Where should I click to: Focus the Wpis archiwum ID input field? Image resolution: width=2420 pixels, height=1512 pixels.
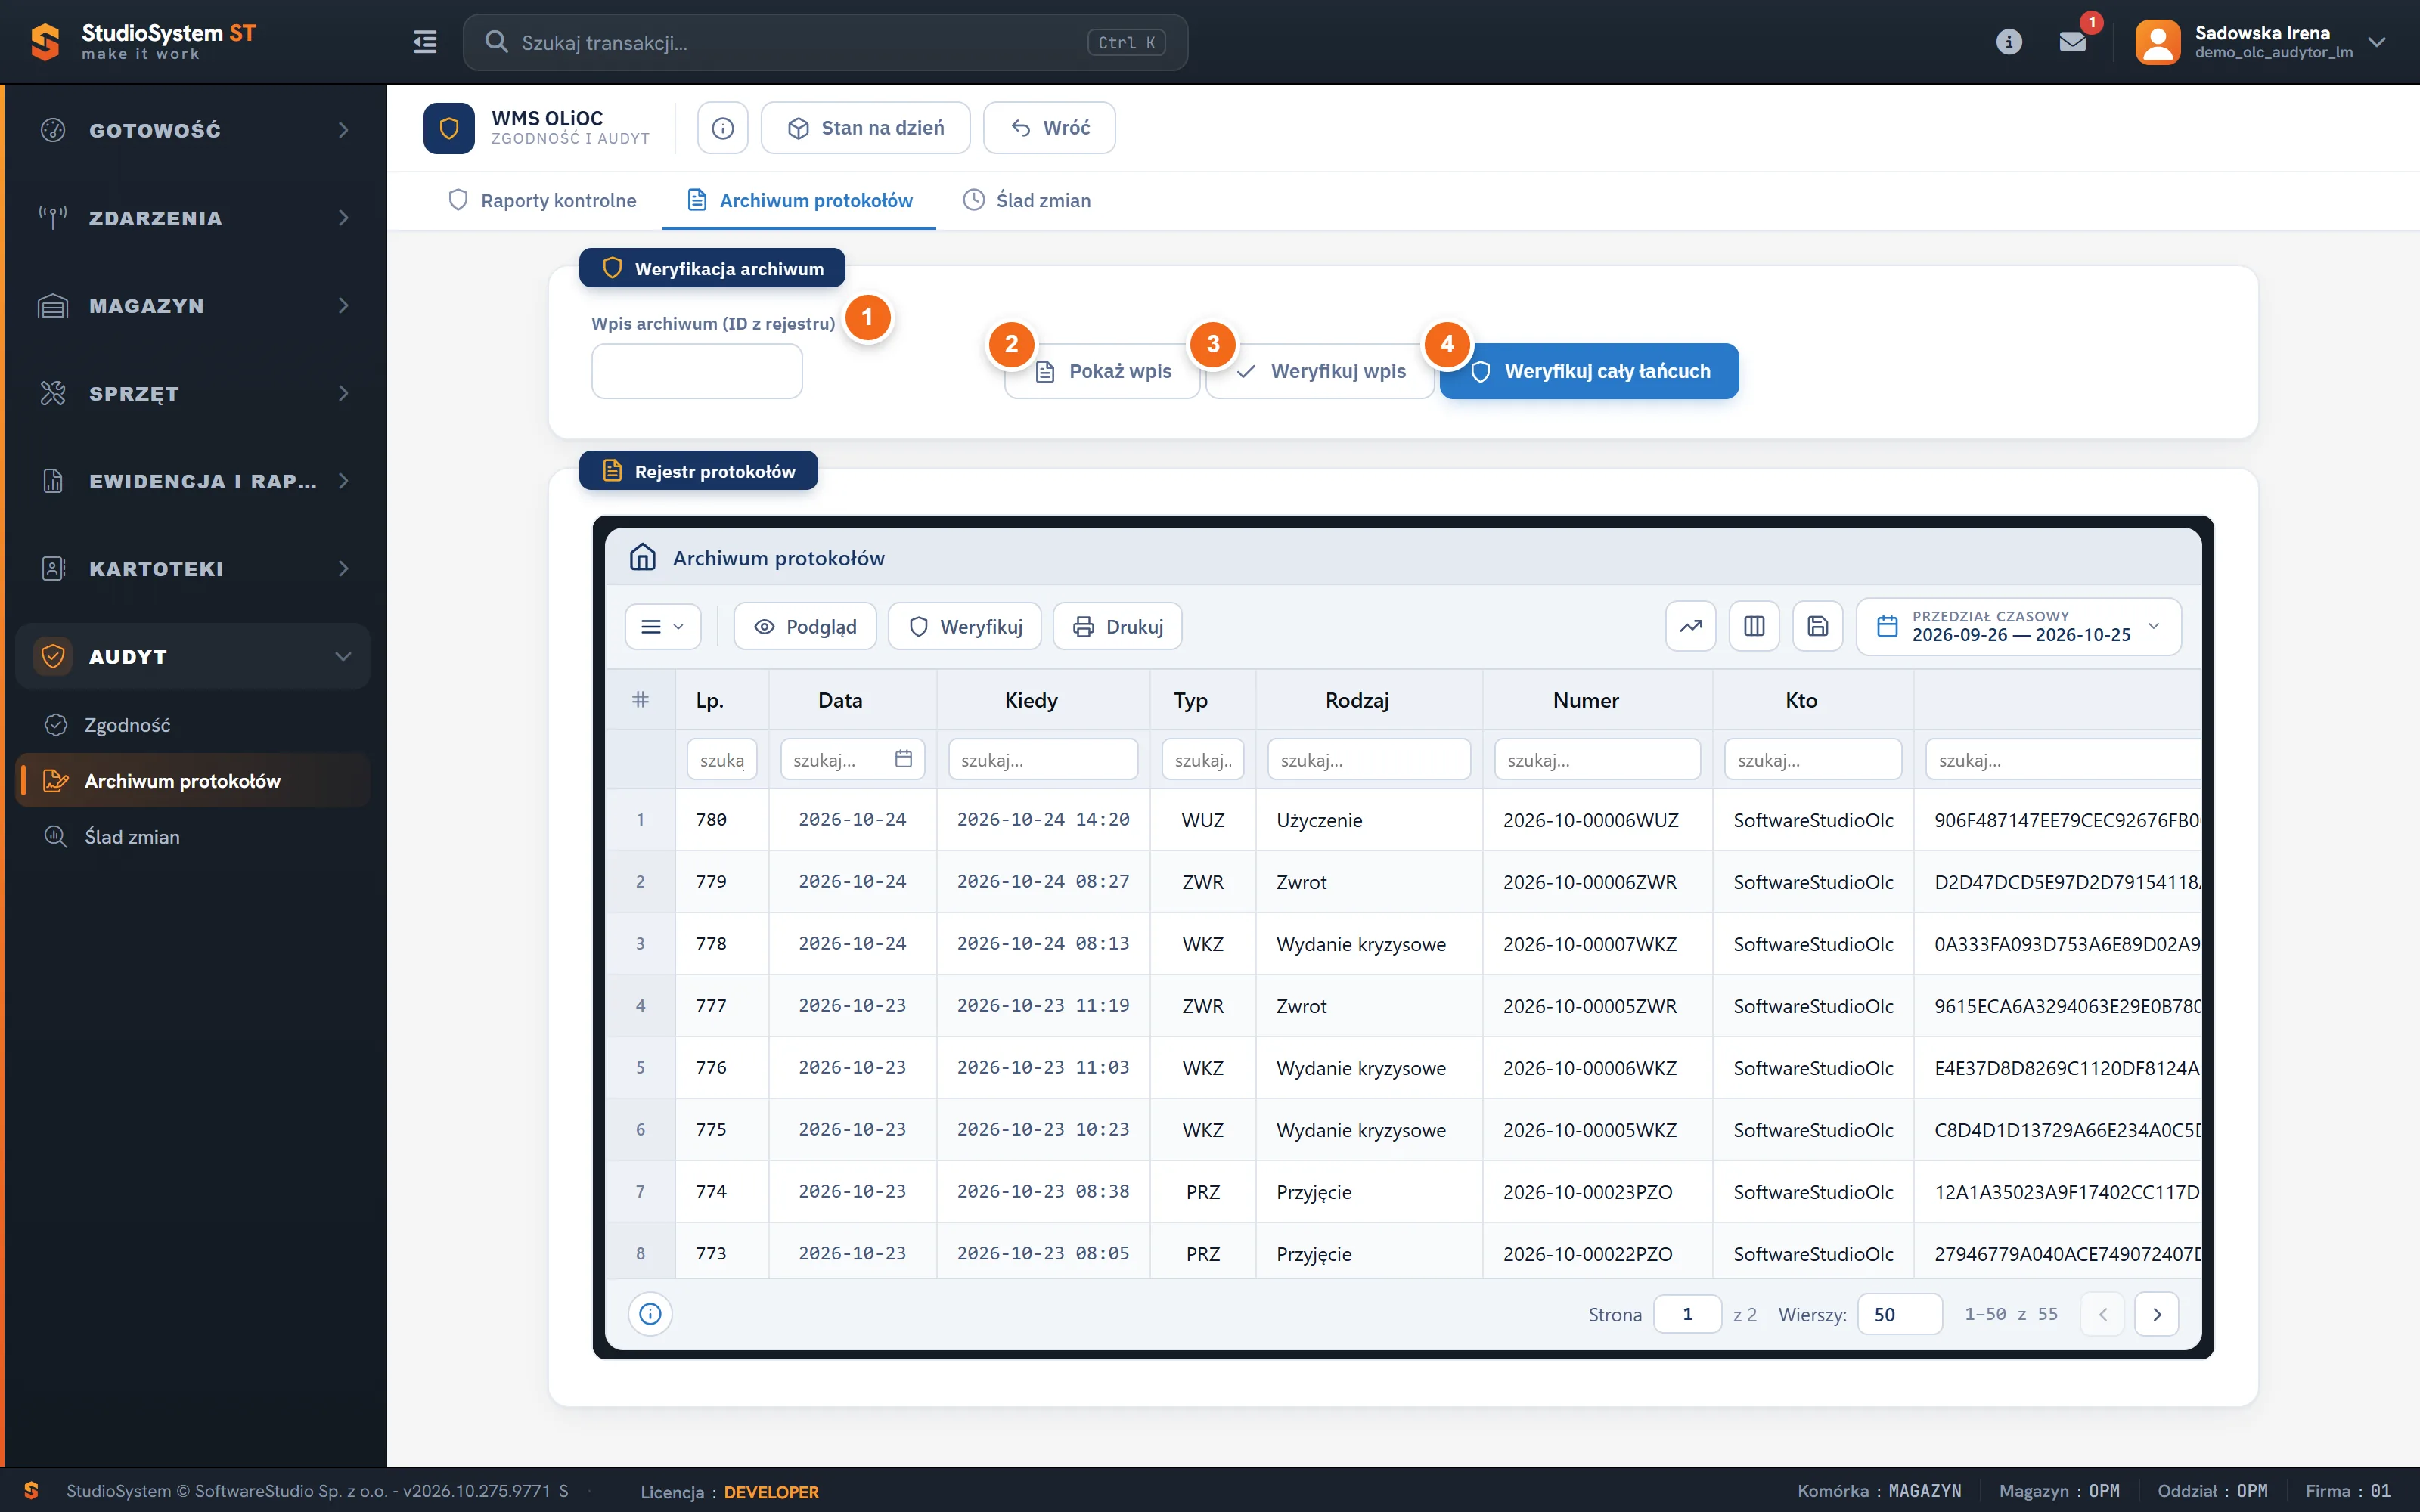pos(697,372)
